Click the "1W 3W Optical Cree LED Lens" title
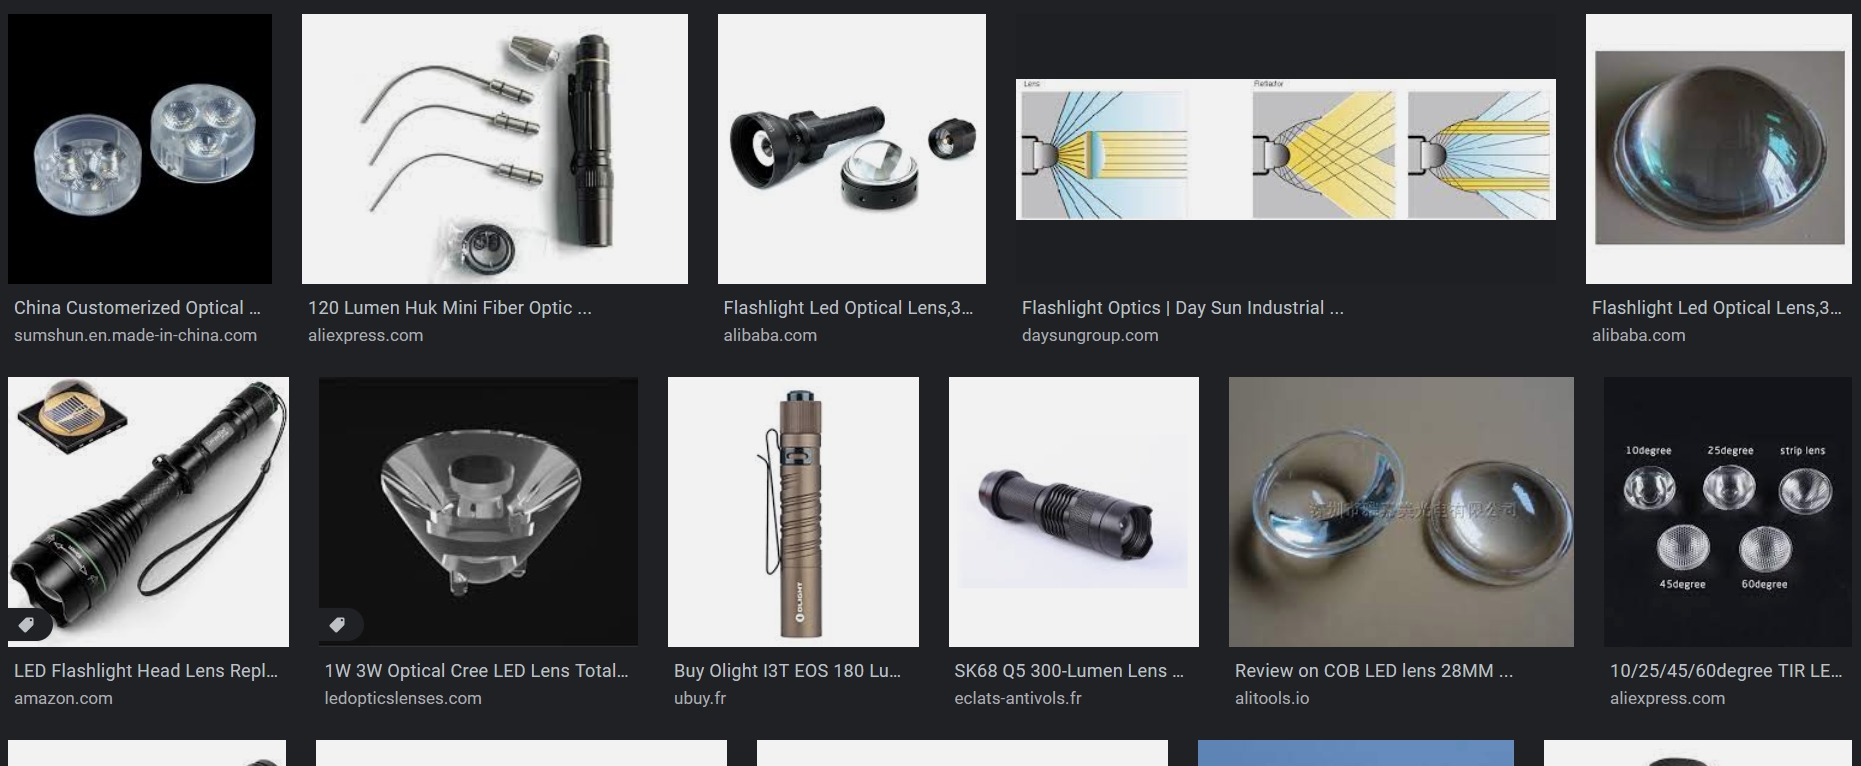The height and width of the screenshot is (766, 1861). pos(463,671)
